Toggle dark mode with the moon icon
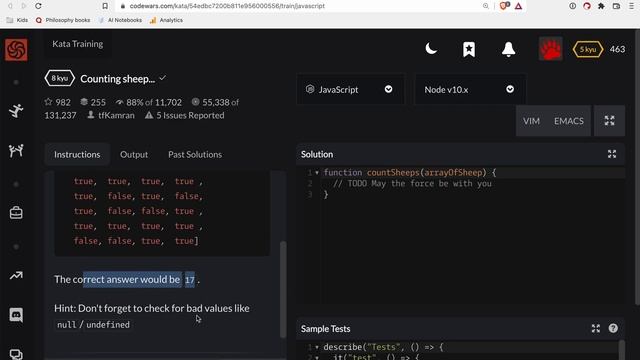This screenshot has height=360, width=640. click(431, 49)
